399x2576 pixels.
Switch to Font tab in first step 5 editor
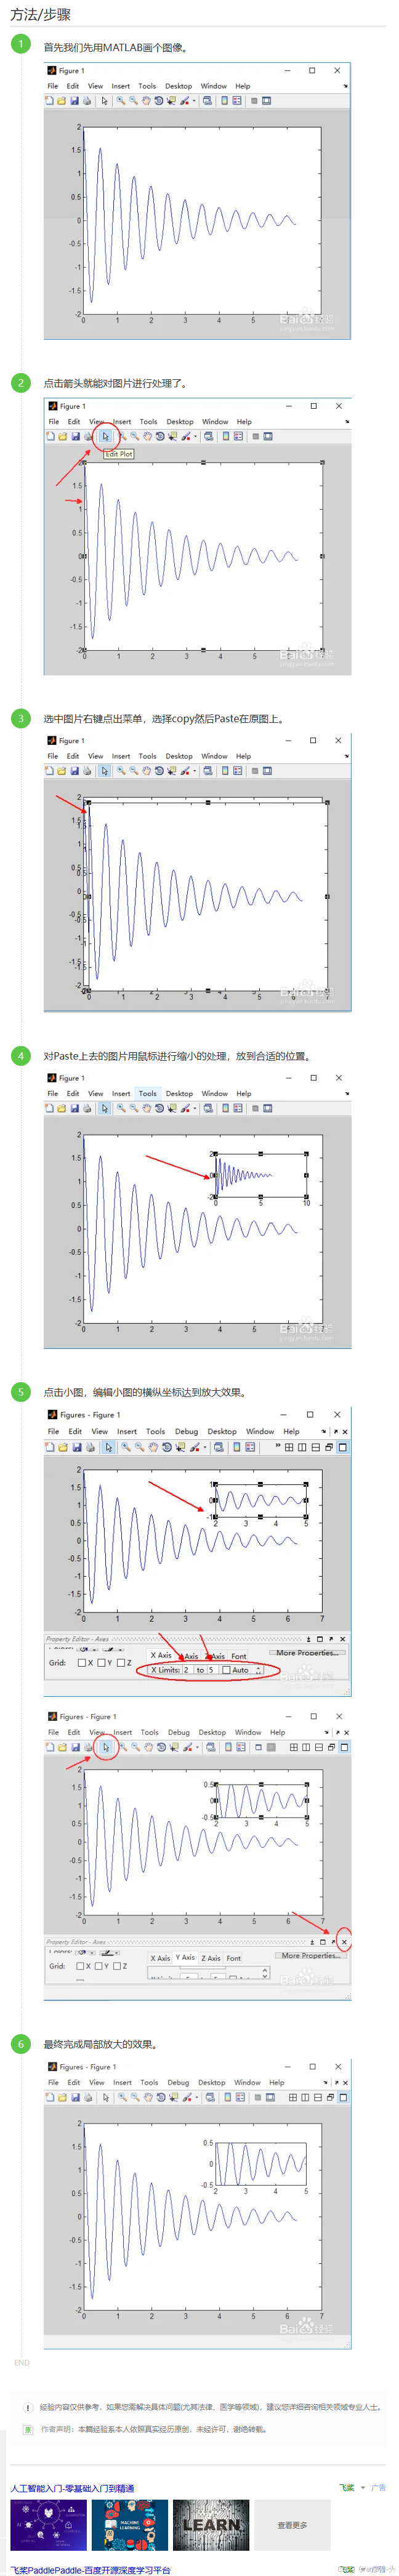(239, 1656)
